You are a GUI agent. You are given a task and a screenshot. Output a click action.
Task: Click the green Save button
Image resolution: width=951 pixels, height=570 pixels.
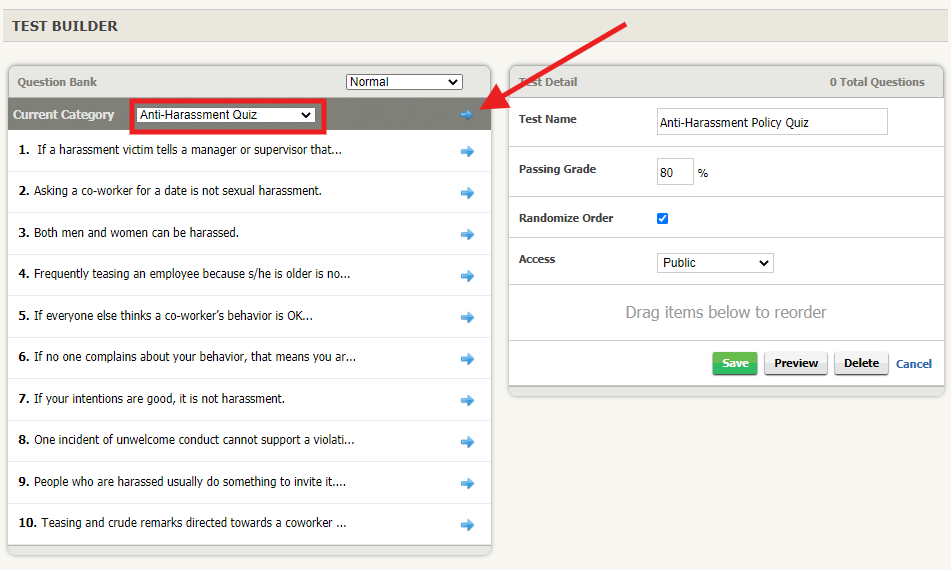[x=734, y=363]
